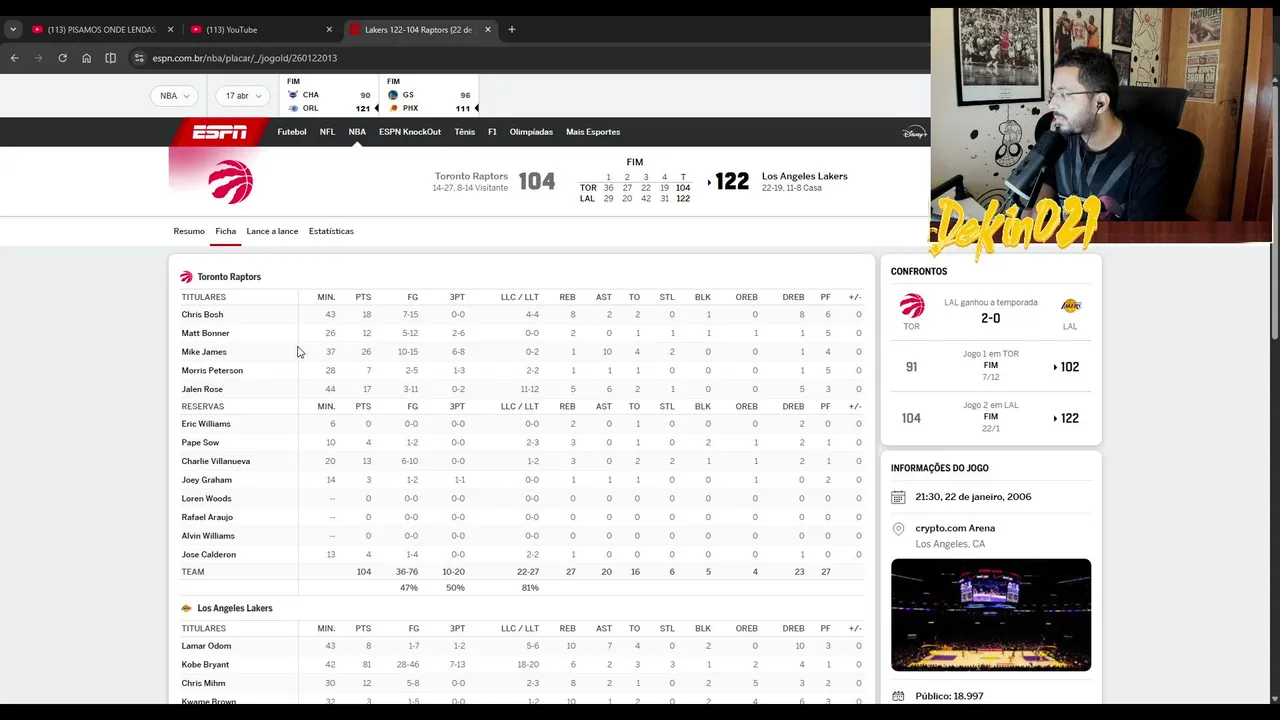The height and width of the screenshot is (720, 1280).
Task: Open the NFL menu
Action: [327, 132]
